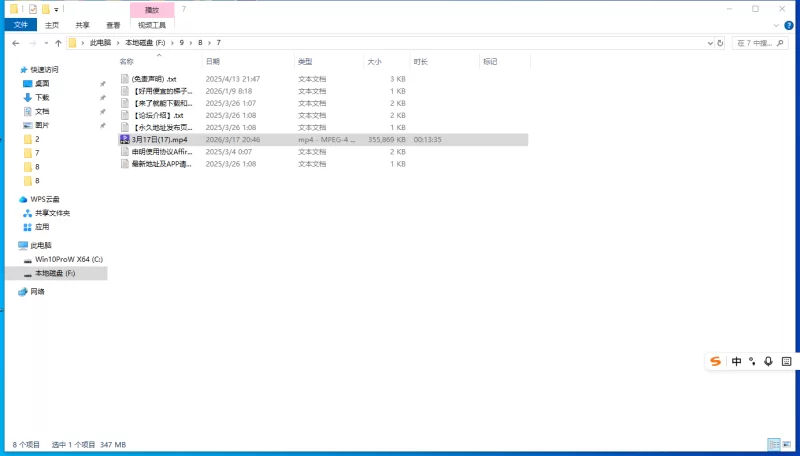Switch to the 共享 ribbon tab
Image resolution: width=800 pixels, height=456 pixels.
[82, 25]
